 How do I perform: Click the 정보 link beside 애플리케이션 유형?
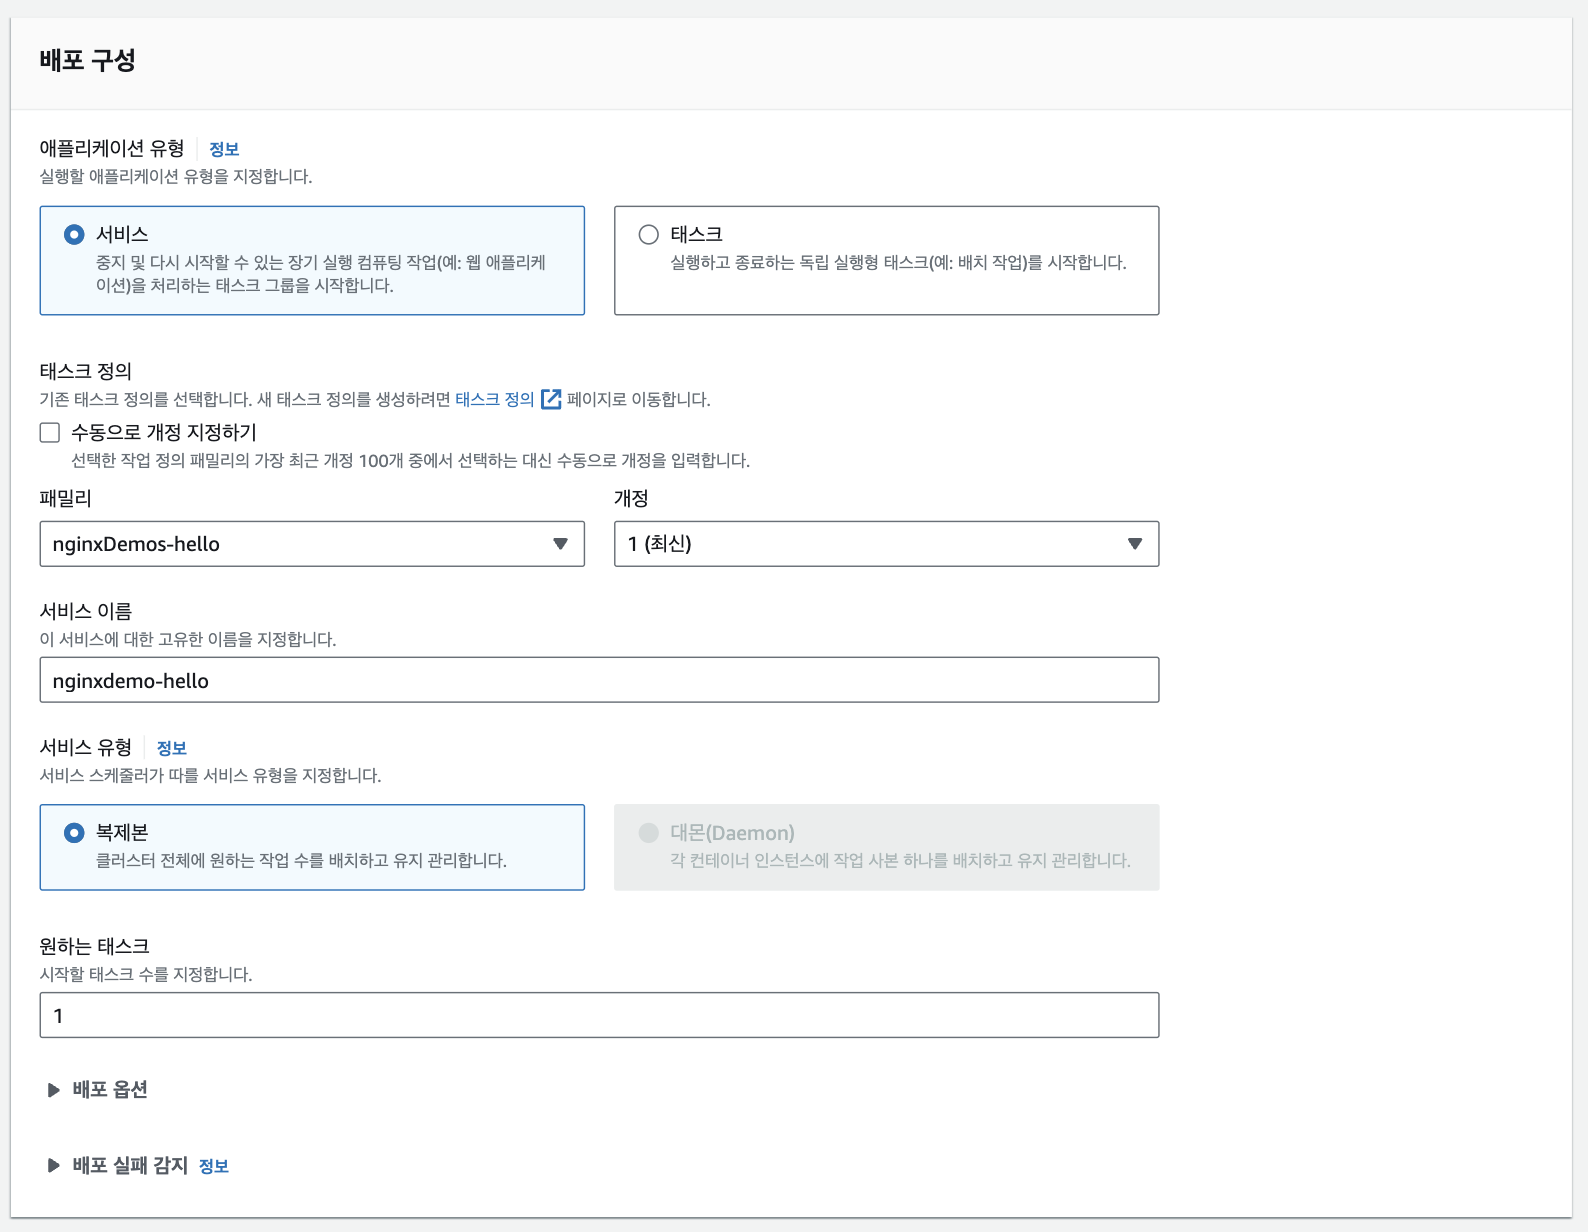(224, 150)
